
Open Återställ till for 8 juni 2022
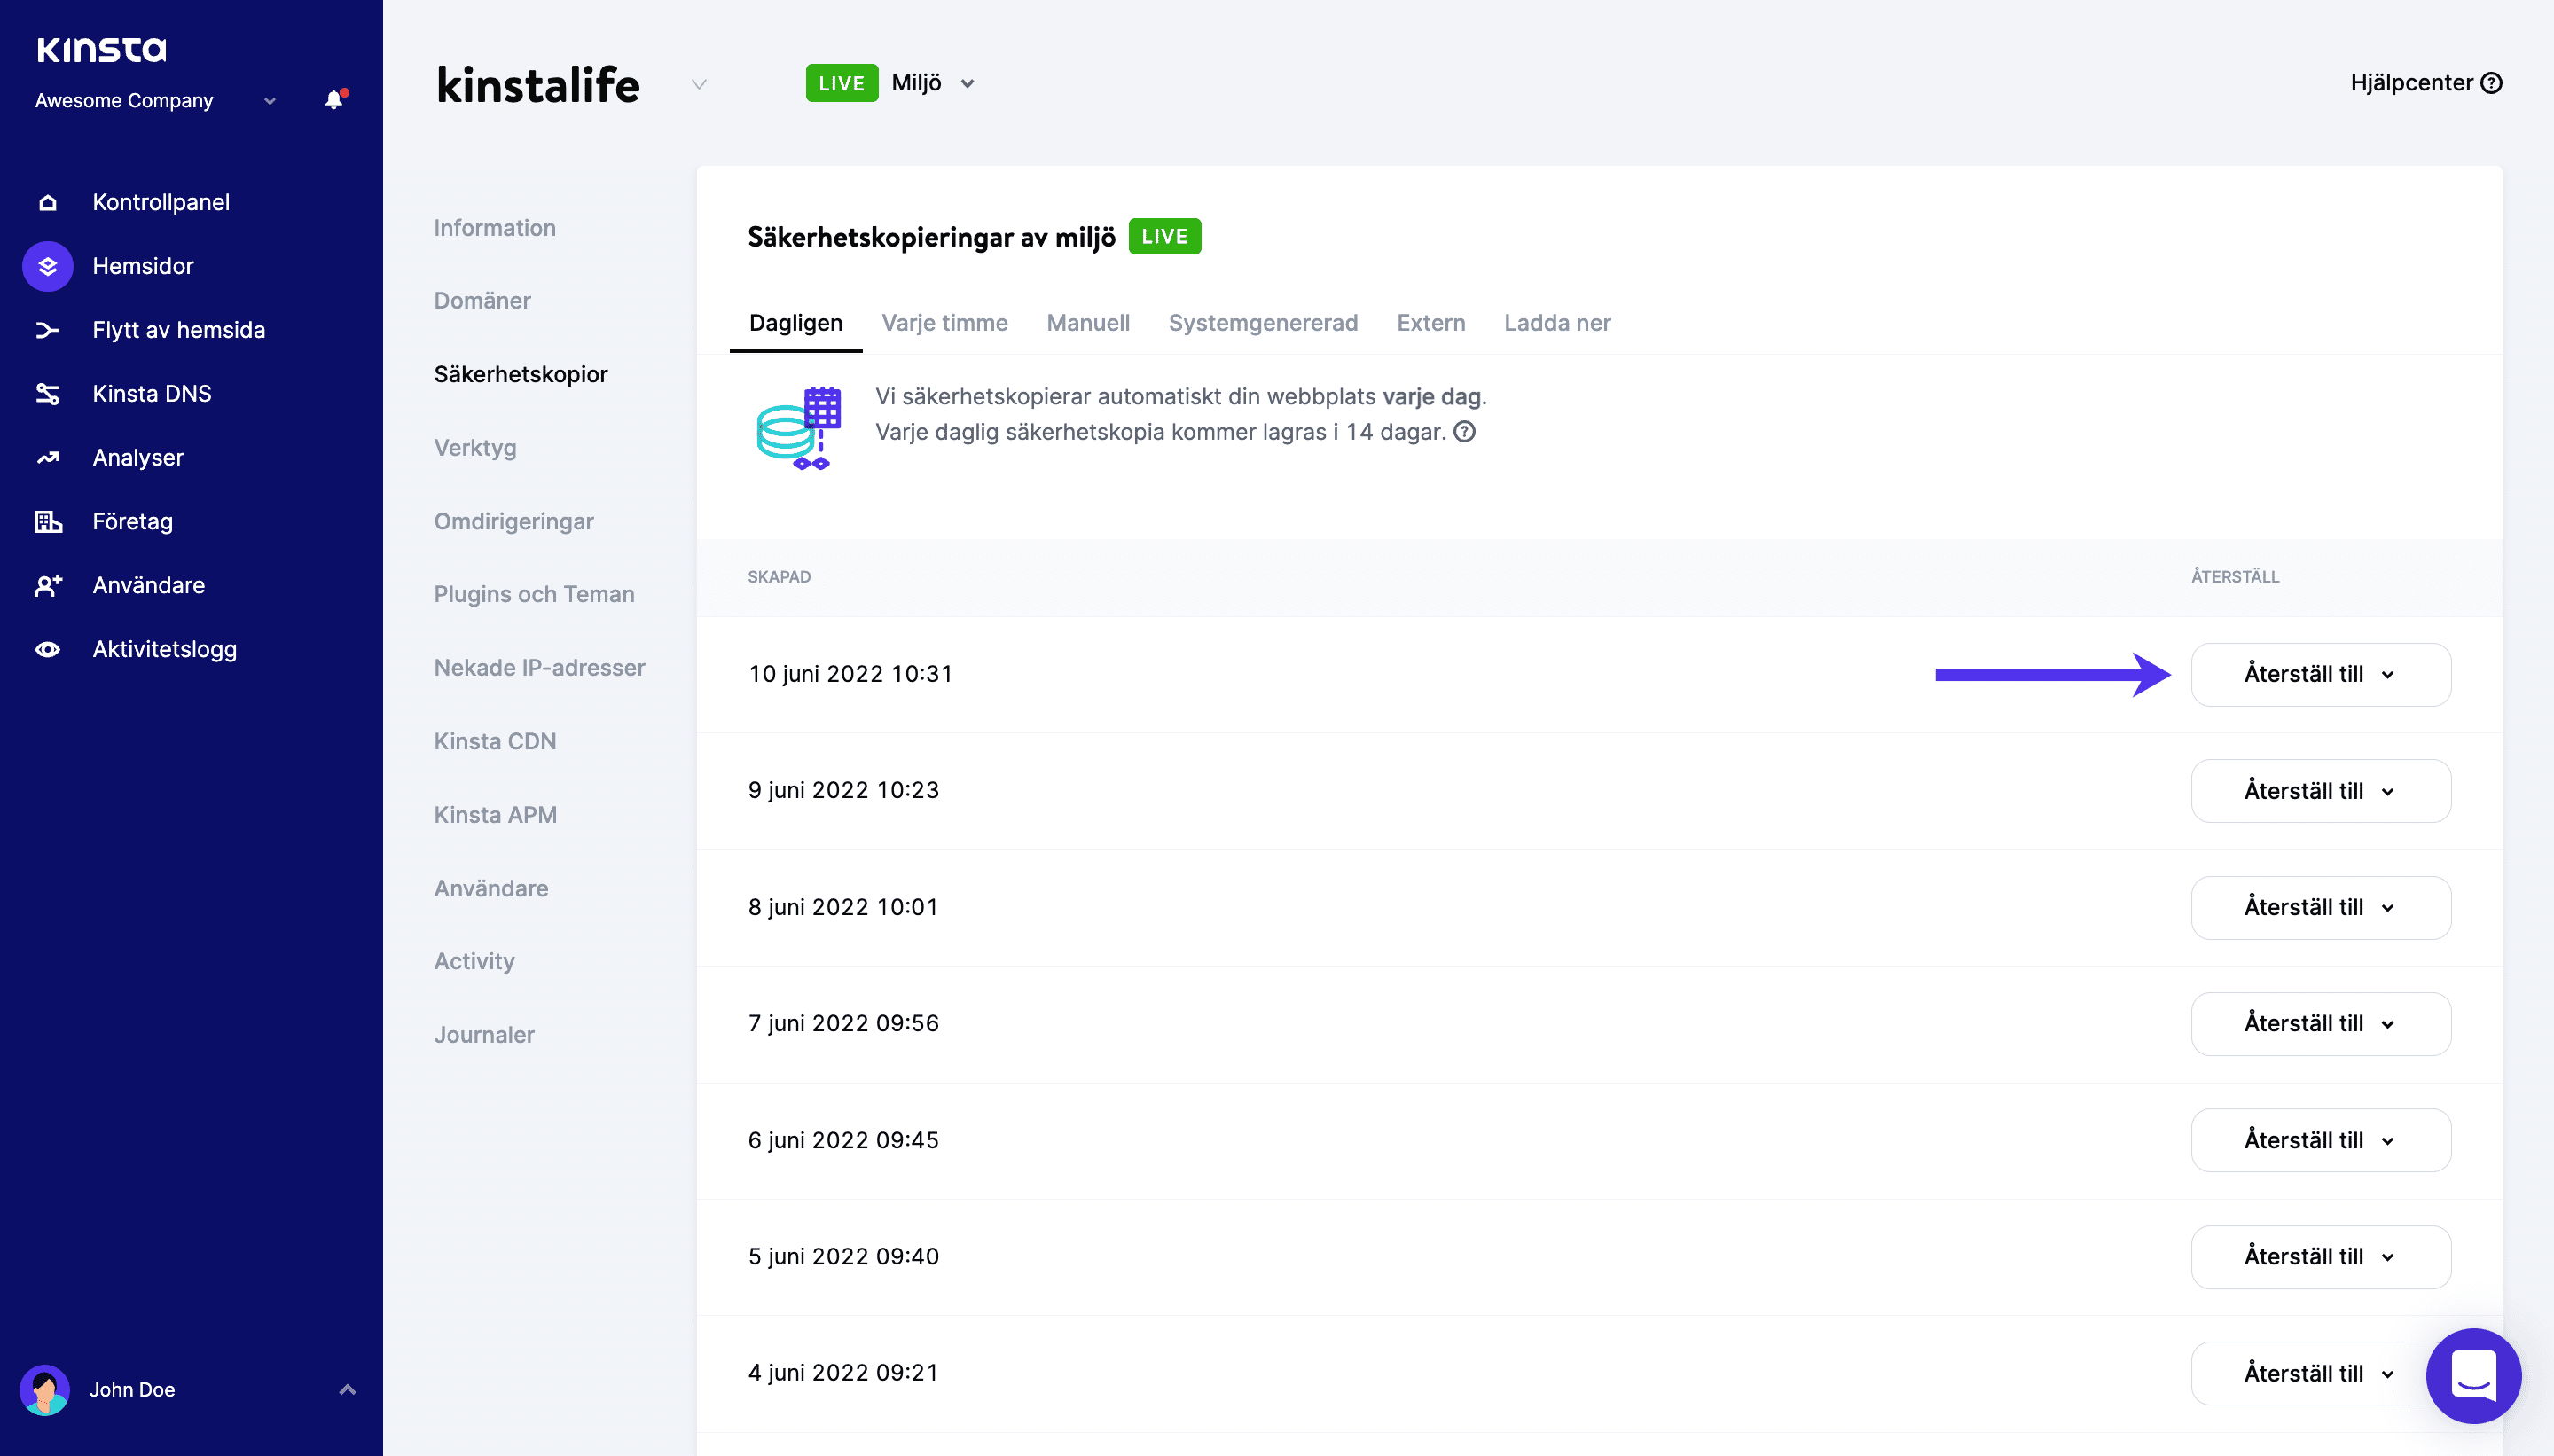coord(2320,907)
